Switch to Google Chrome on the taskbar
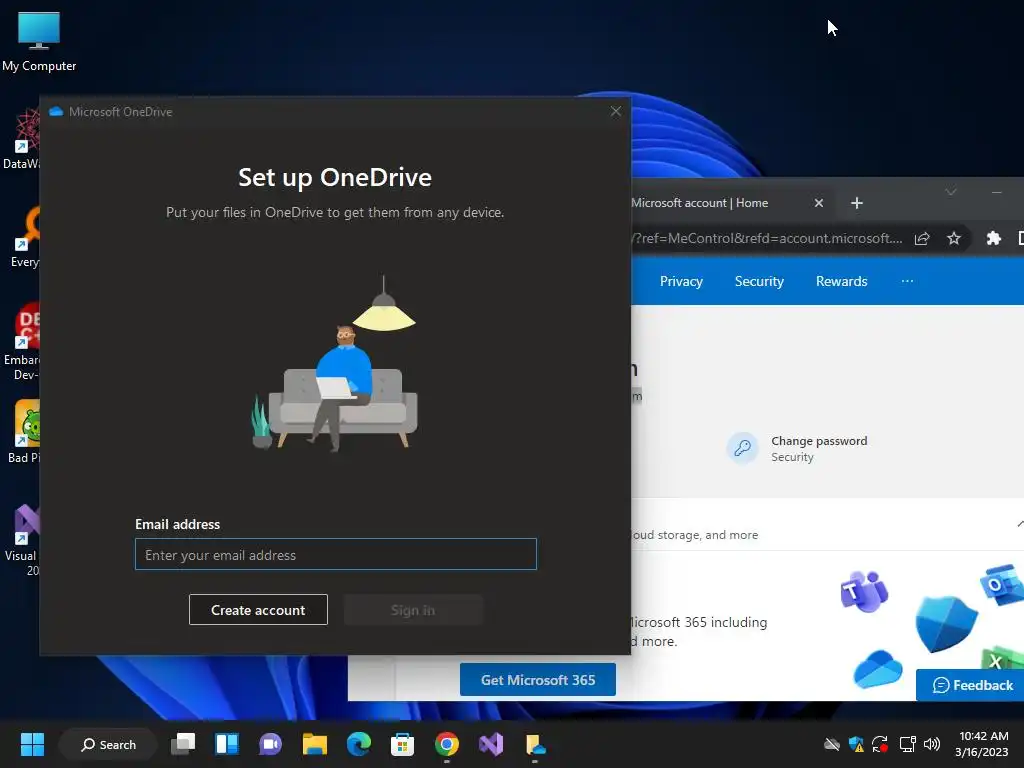Image resolution: width=1024 pixels, height=768 pixels. [x=447, y=744]
